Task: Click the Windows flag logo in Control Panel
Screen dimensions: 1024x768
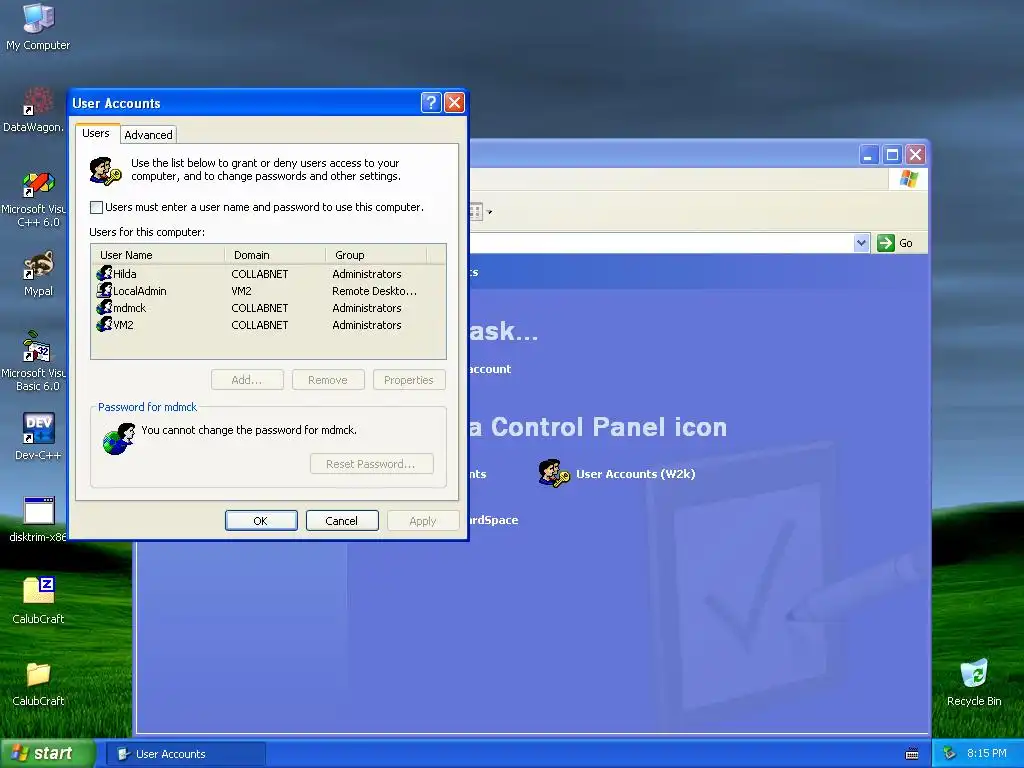Action: point(908,179)
